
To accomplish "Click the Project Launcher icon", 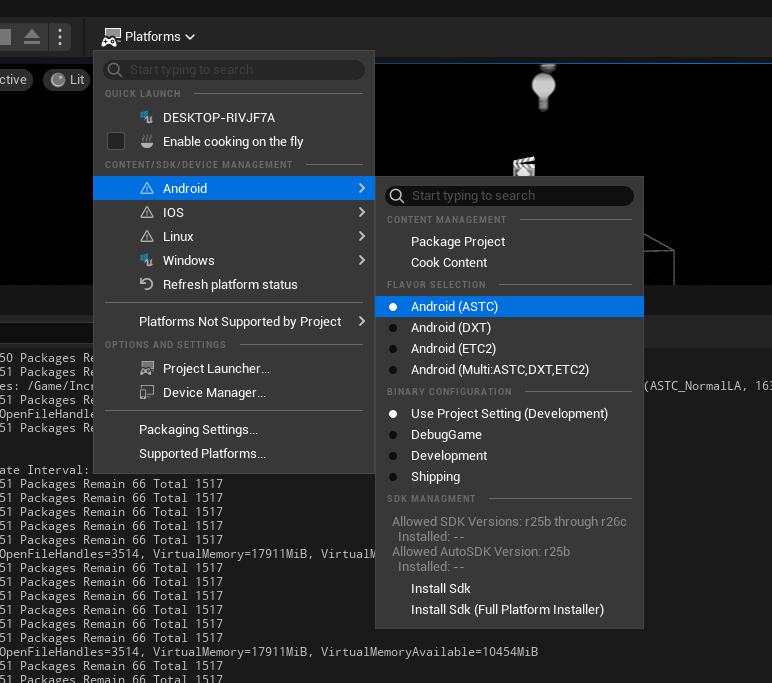I will pyautogui.click(x=147, y=368).
